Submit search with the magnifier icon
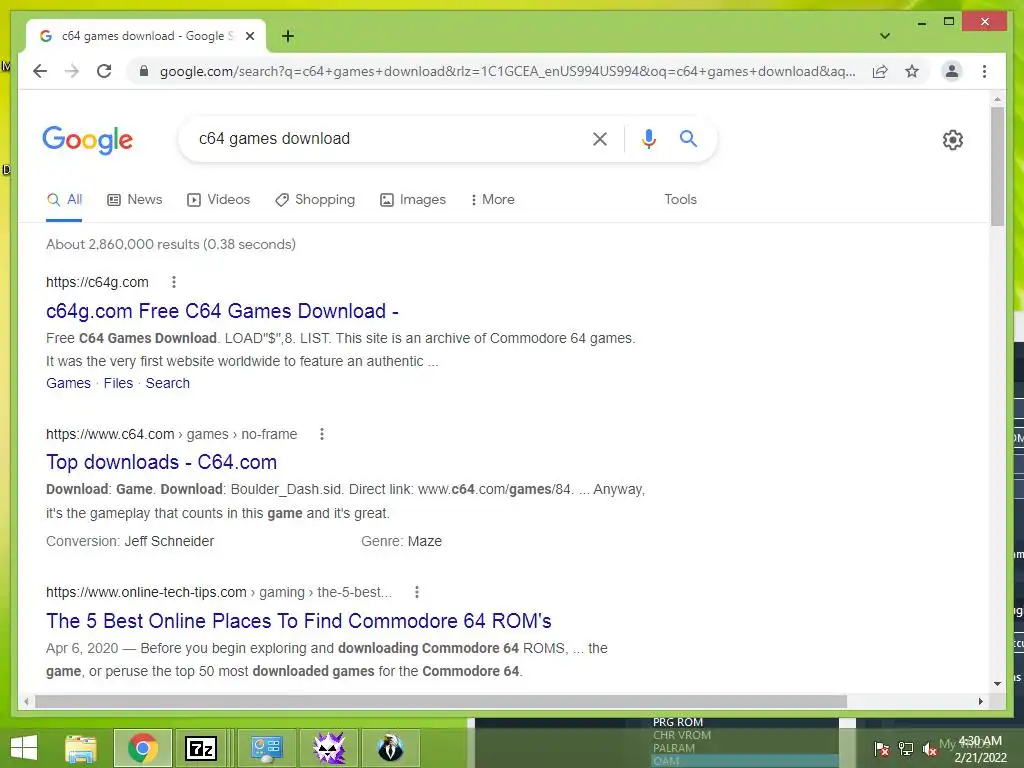The height and width of the screenshot is (768, 1024). 688,138
